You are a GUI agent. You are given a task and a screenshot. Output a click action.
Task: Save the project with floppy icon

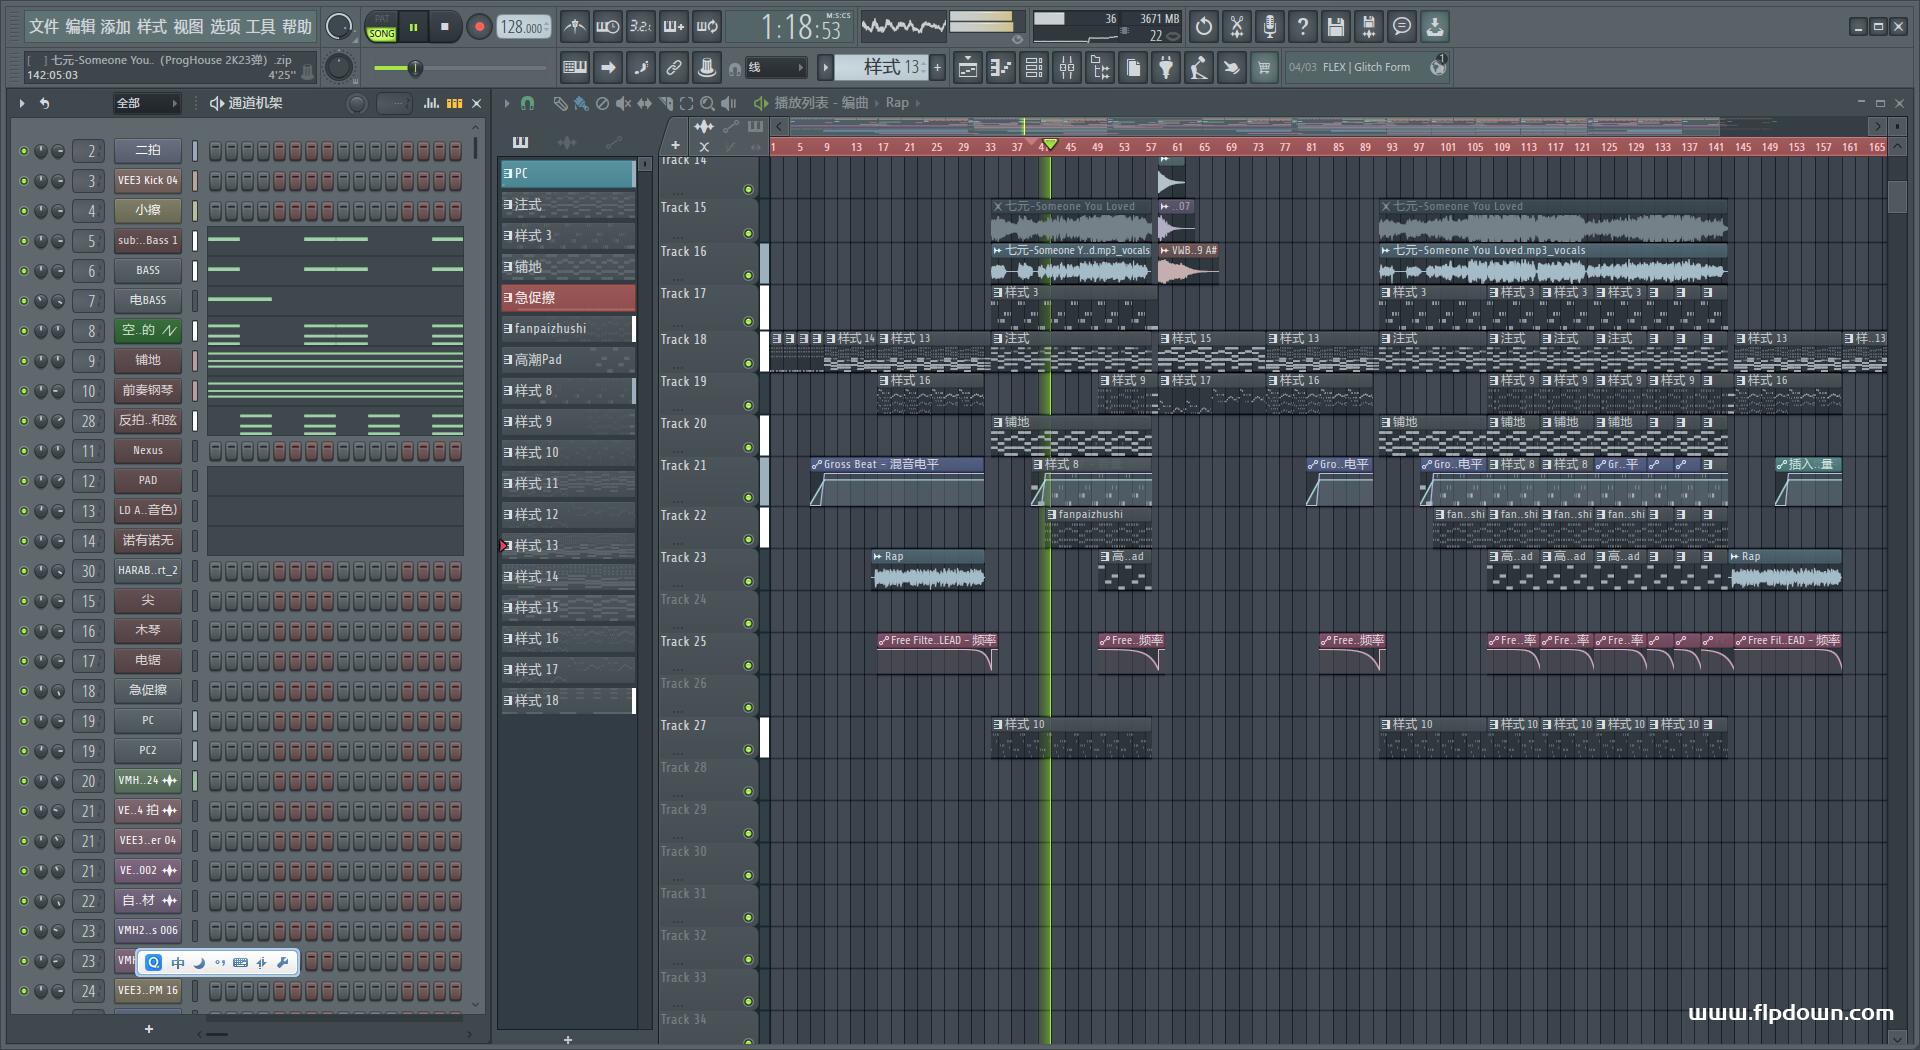coord(1336,27)
